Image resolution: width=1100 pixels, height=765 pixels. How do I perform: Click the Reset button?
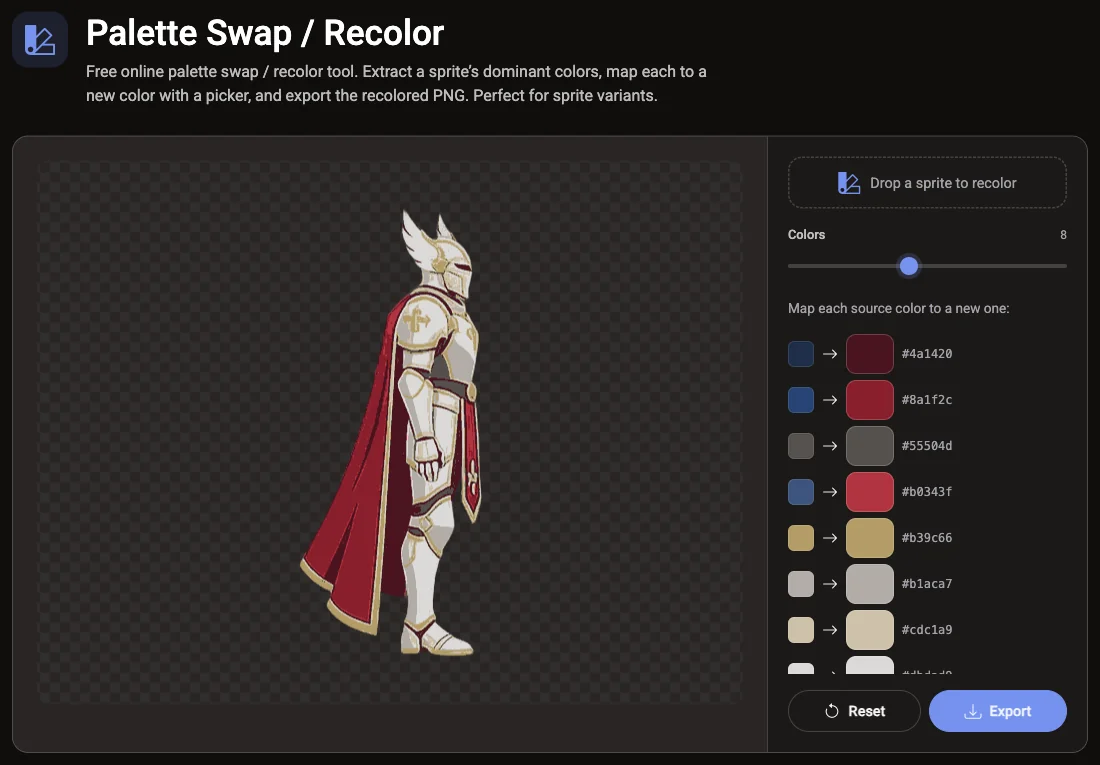(x=854, y=711)
